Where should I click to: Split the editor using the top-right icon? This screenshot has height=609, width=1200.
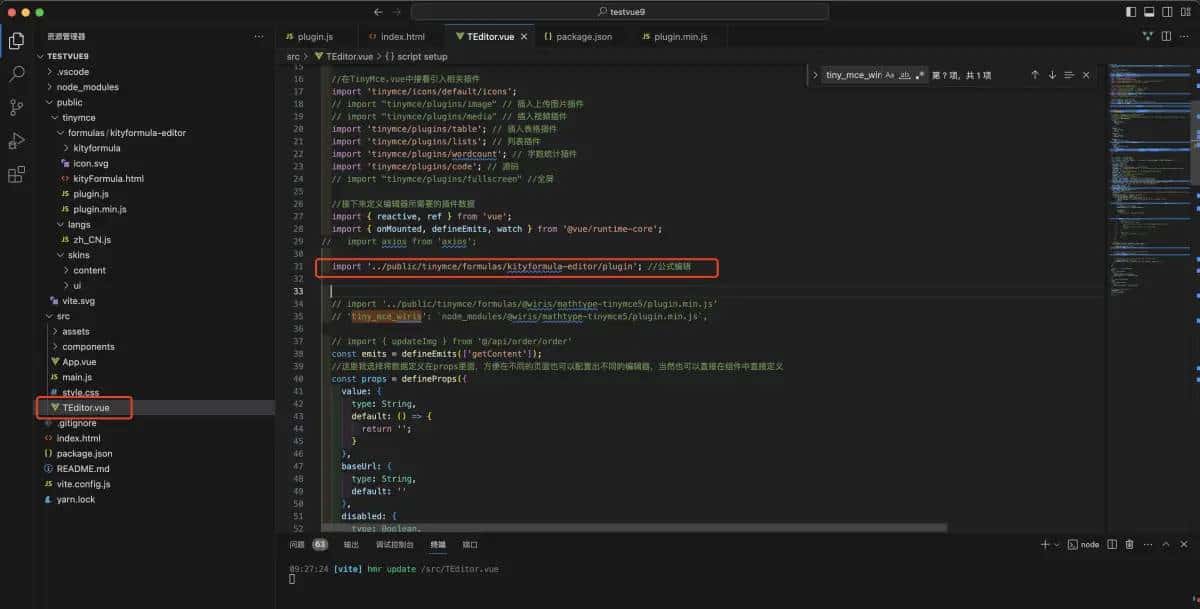pos(1168,36)
